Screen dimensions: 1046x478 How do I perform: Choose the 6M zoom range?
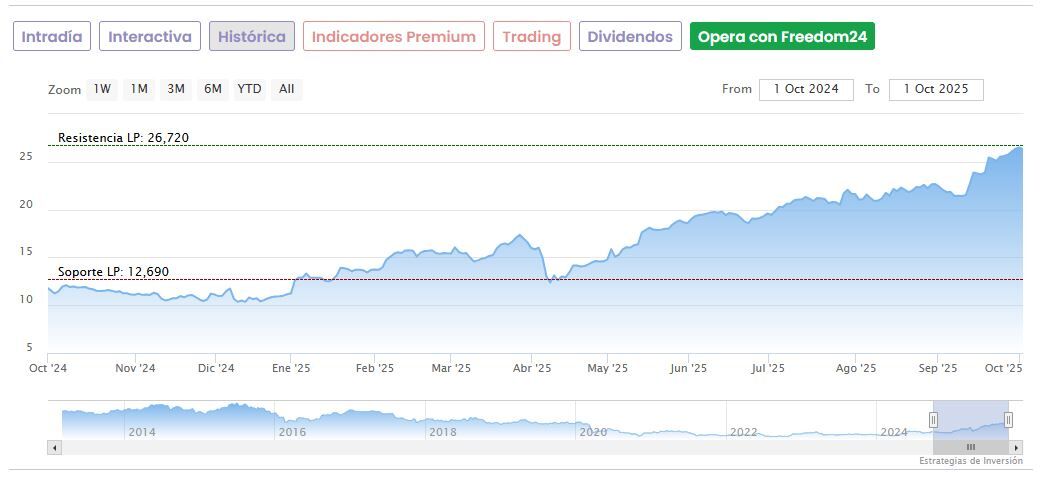(212, 89)
